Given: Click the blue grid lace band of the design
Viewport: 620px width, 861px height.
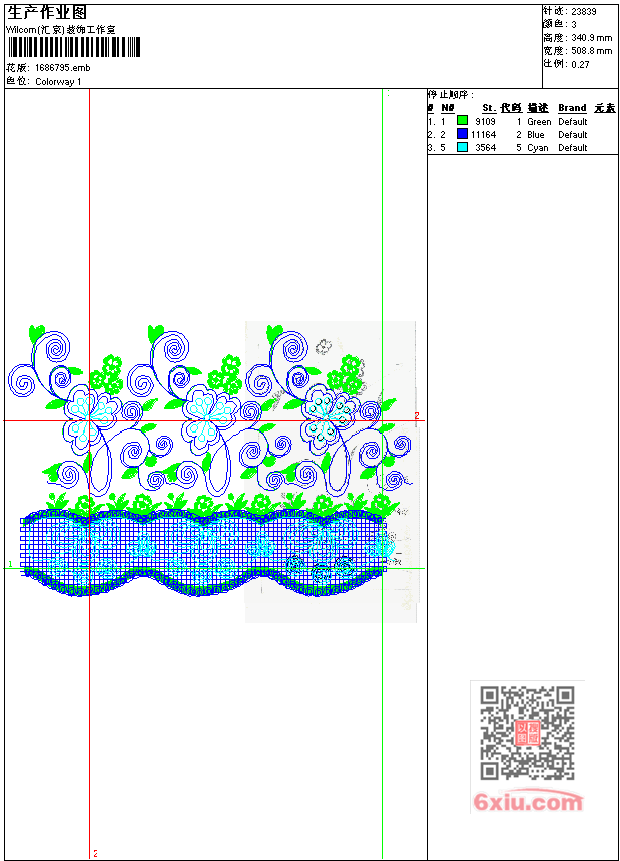Looking at the screenshot, I should pyautogui.click(x=203, y=552).
